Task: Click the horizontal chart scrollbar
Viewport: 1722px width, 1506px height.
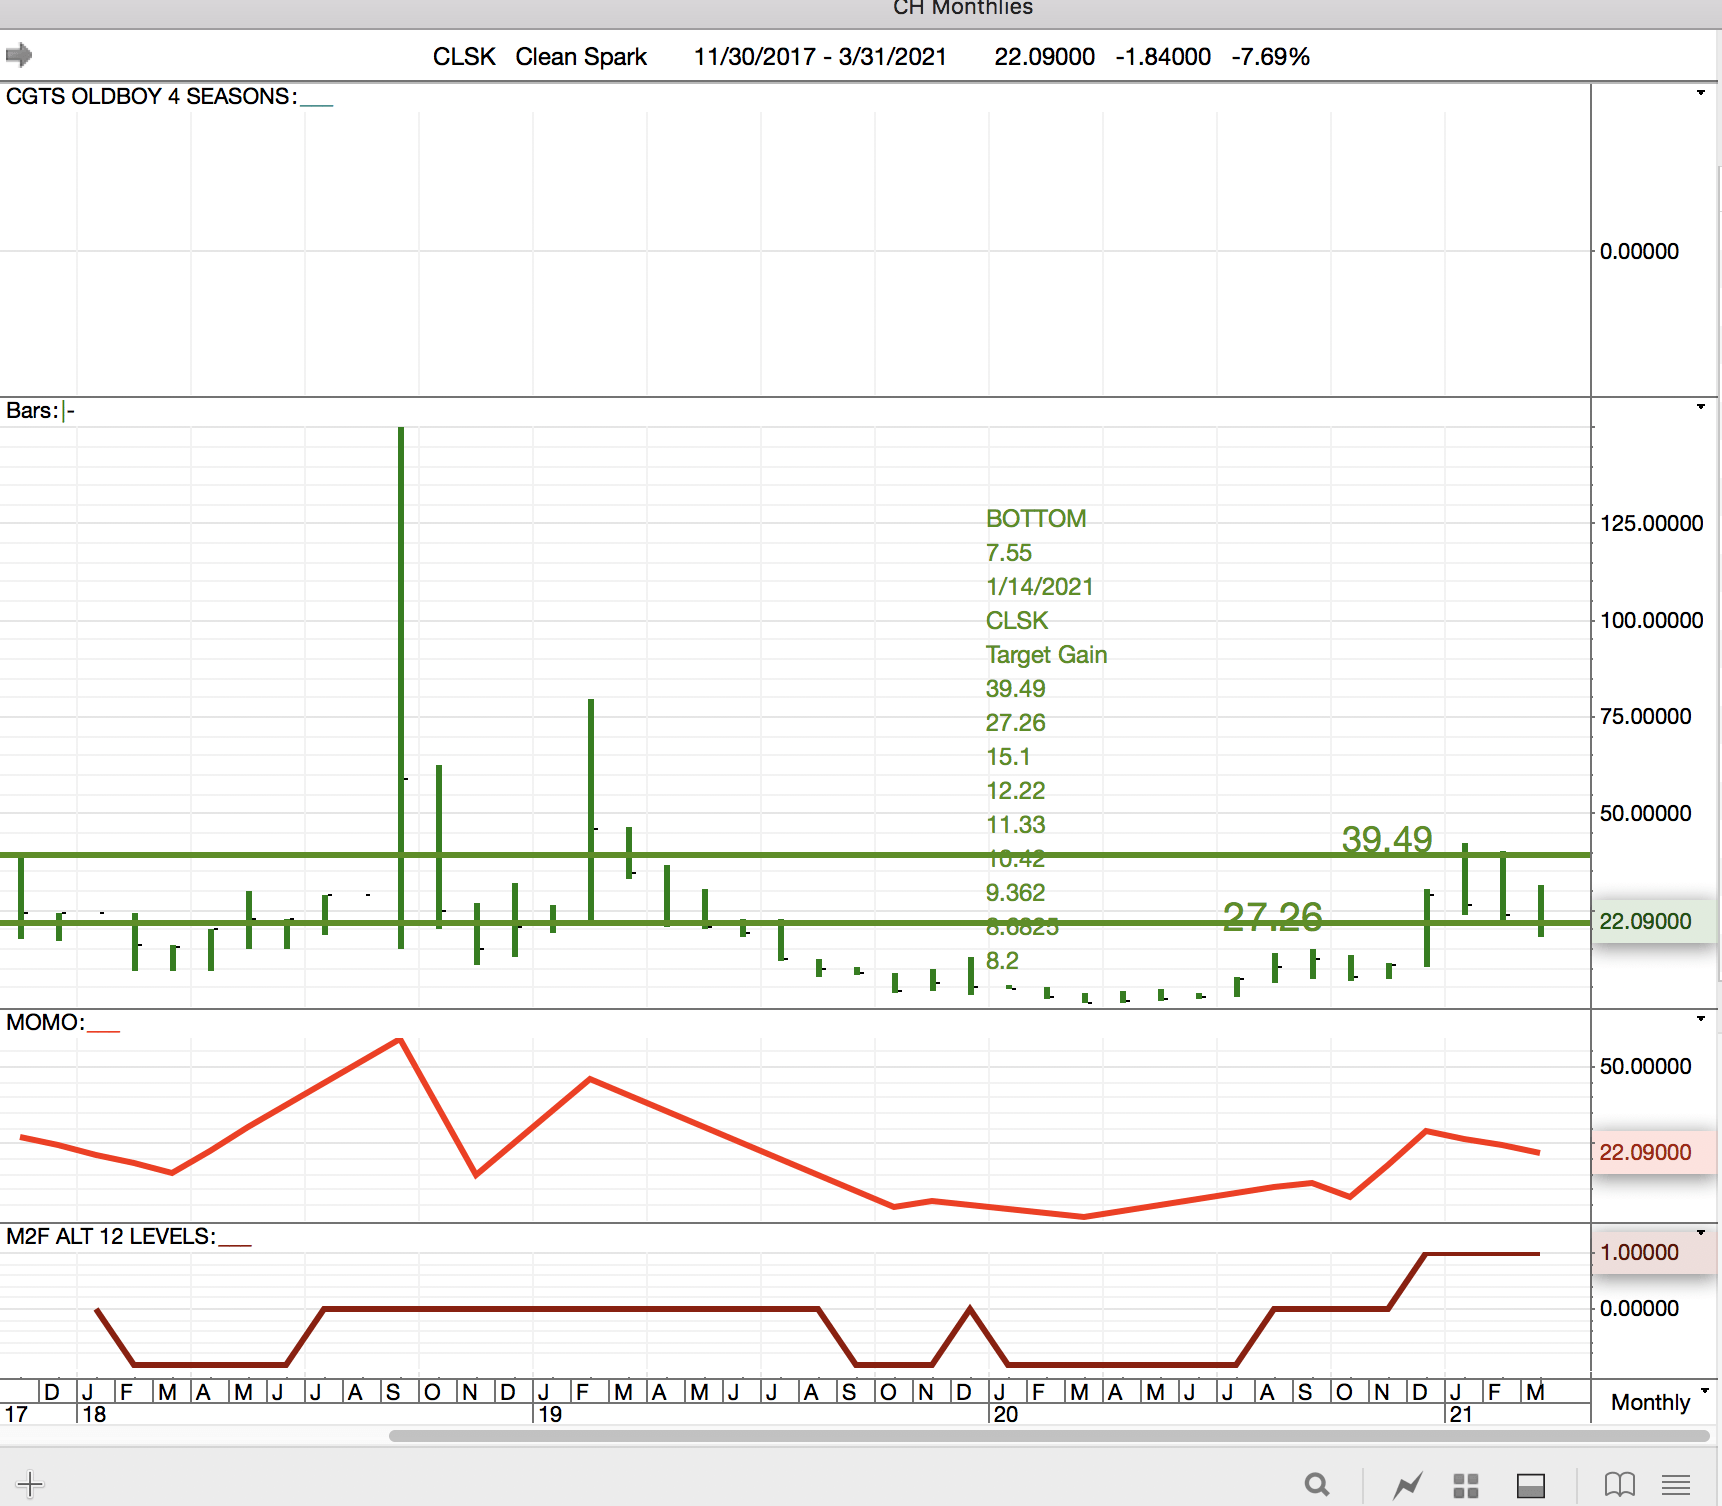Action: 1049,1436
